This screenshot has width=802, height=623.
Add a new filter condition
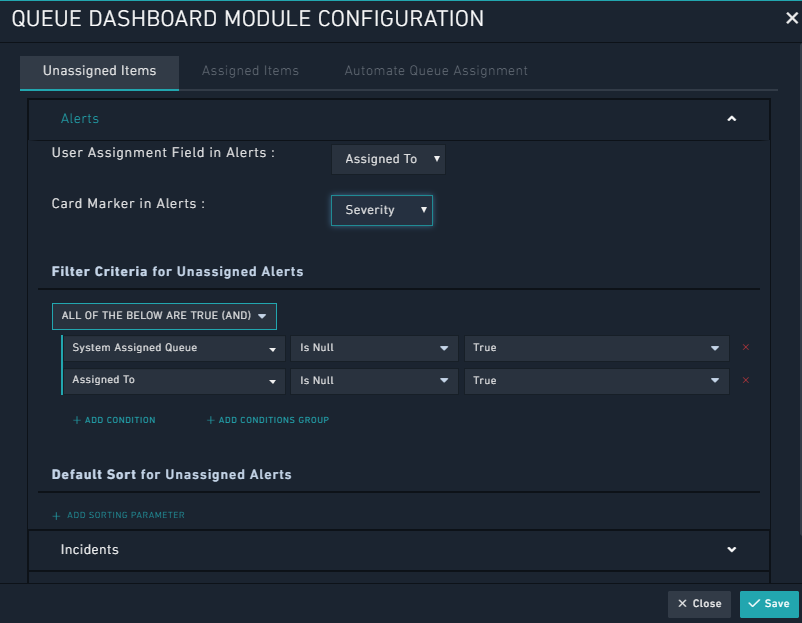coord(114,420)
